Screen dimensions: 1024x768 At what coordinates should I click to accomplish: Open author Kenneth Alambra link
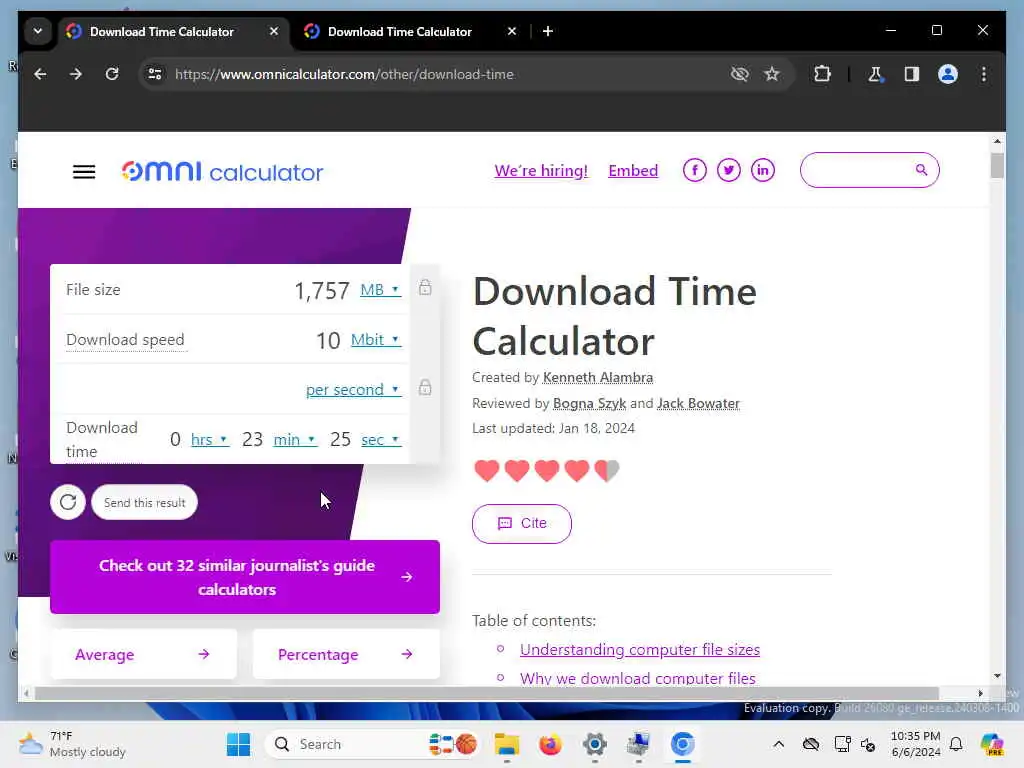click(598, 377)
